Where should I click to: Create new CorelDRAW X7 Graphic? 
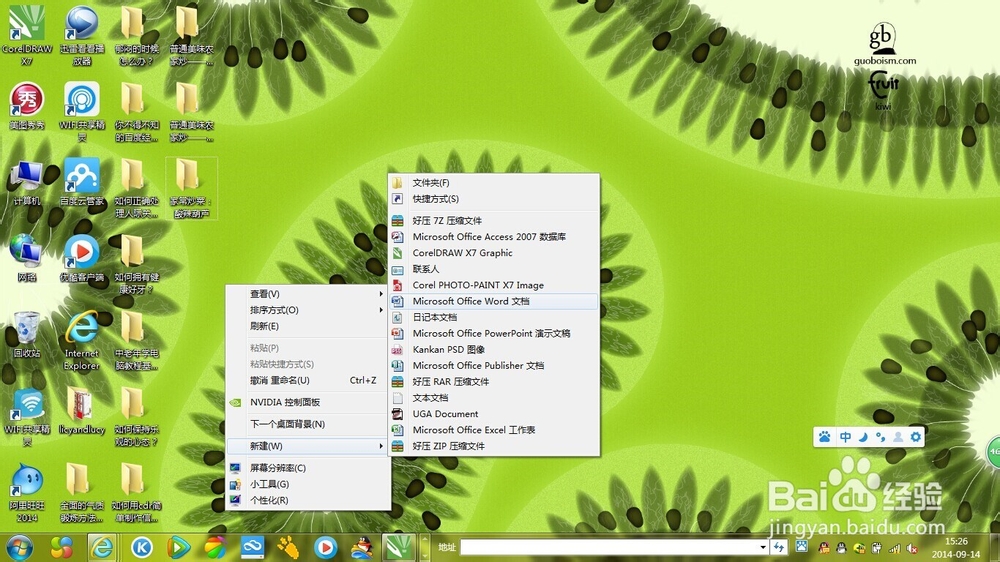(494, 253)
